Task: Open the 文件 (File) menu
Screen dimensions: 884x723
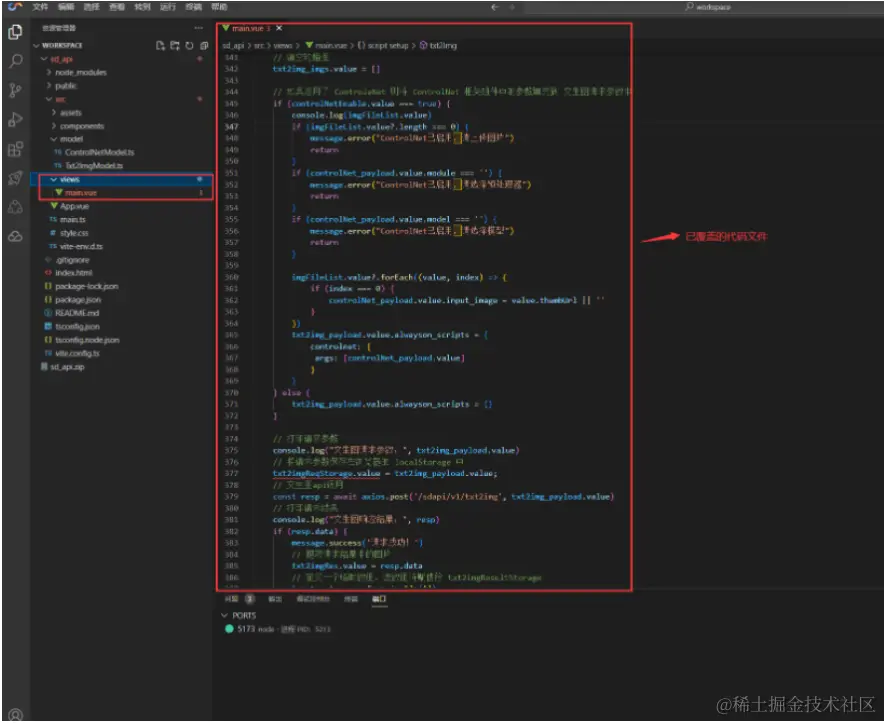Action: [39, 7]
